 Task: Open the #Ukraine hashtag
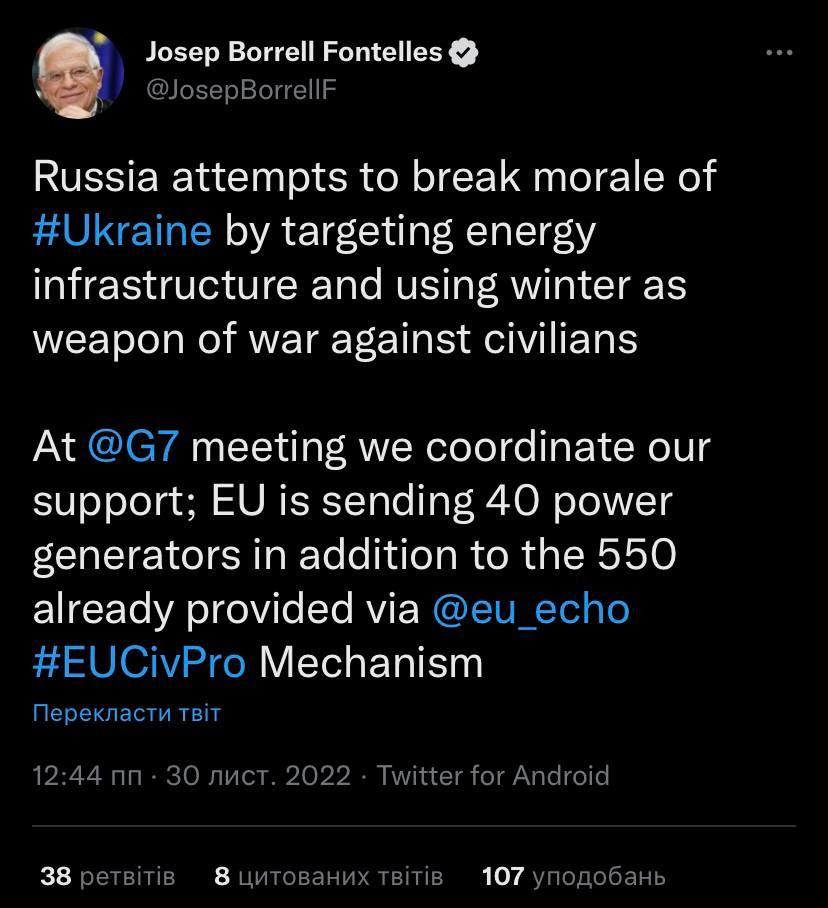122,231
